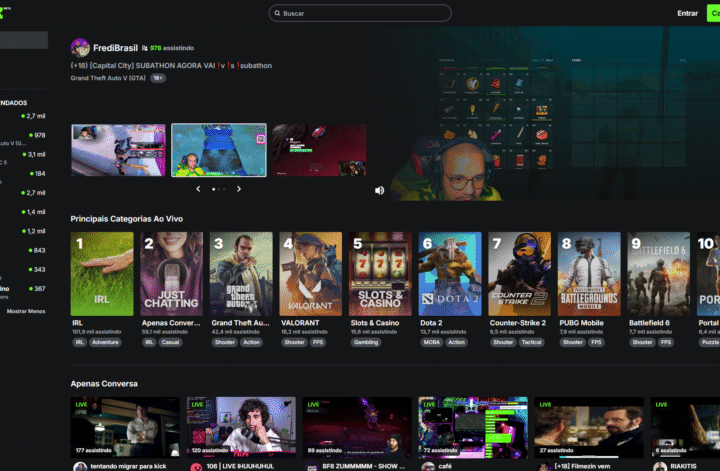The width and height of the screenshot is (720, 471).
Task: Select highlighted middle carousel thumbnail
Action: click(219, 150)
